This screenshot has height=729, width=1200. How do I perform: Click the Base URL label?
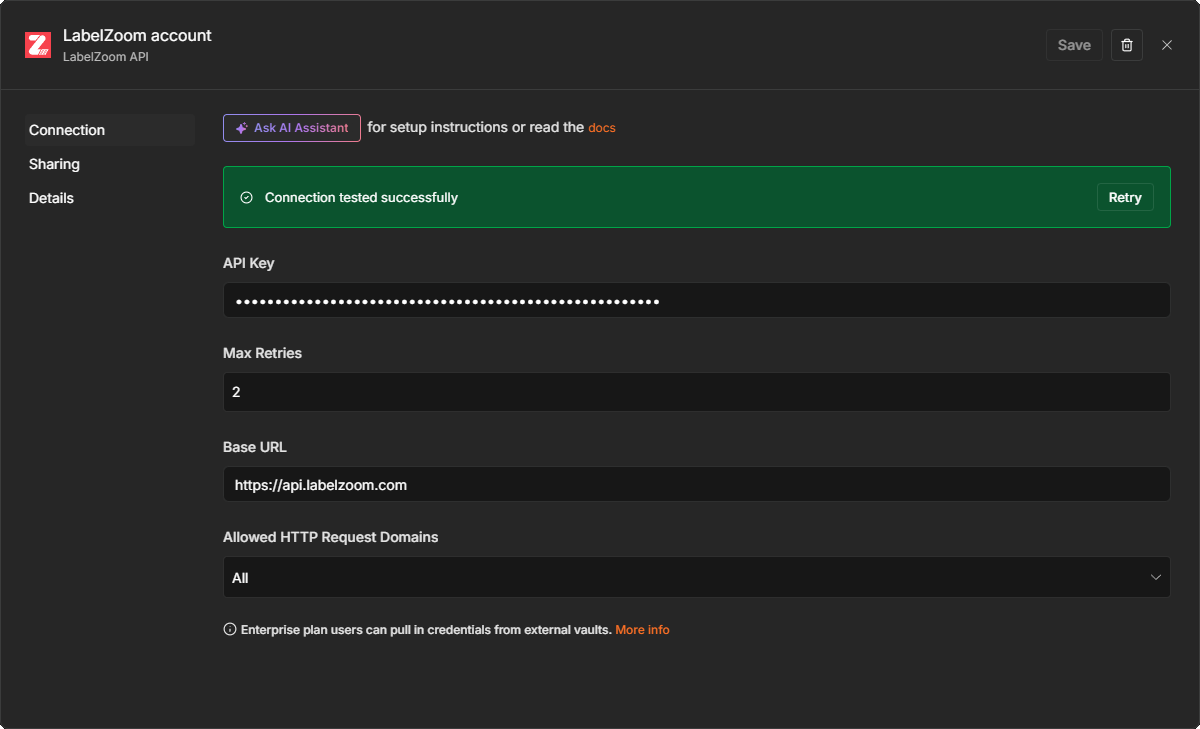click(255, 447)
